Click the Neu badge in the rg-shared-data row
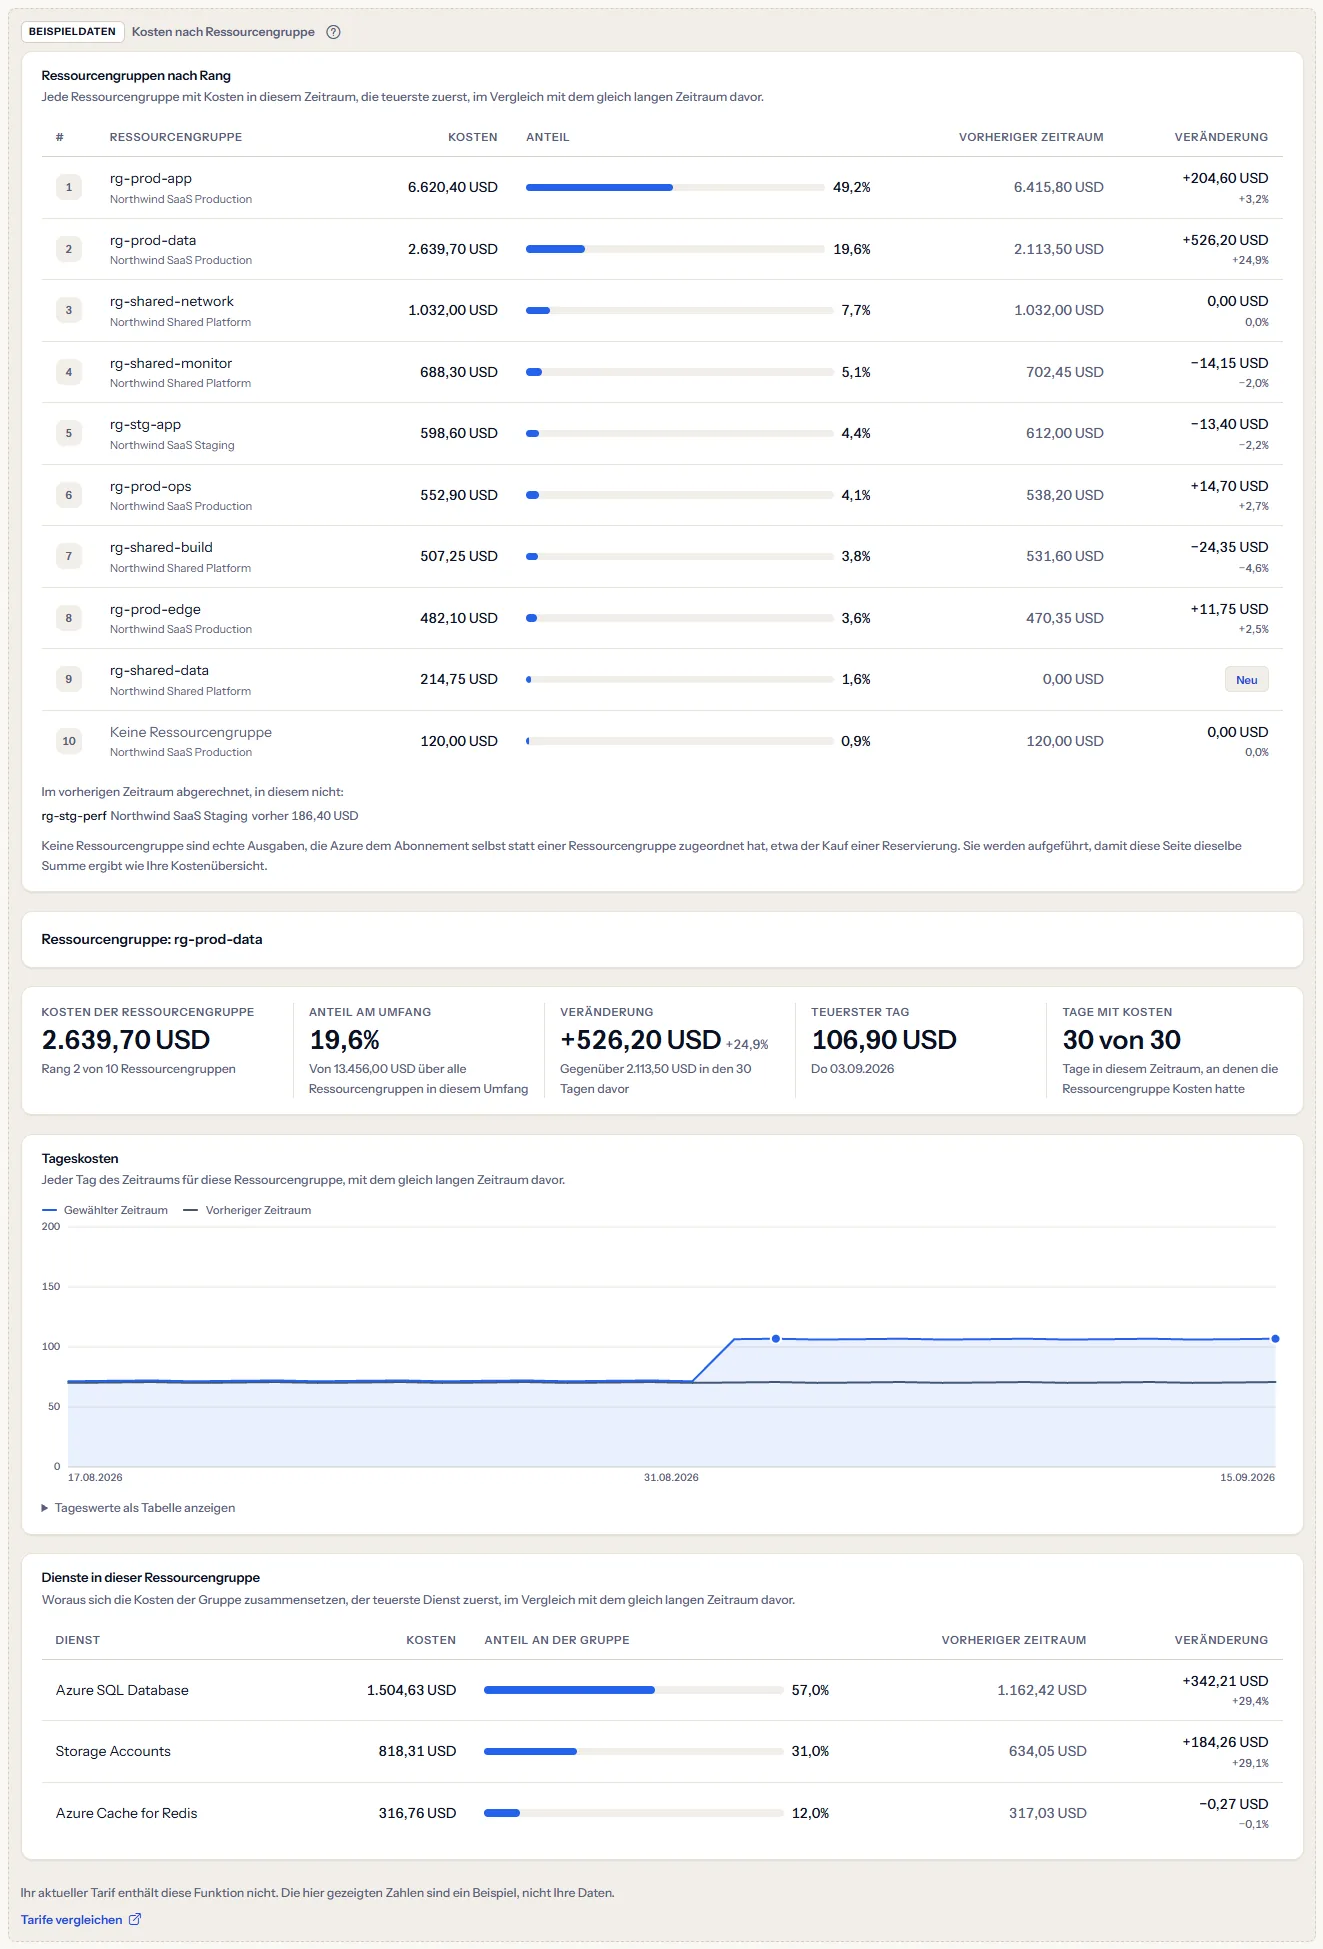 (1246, 680)
